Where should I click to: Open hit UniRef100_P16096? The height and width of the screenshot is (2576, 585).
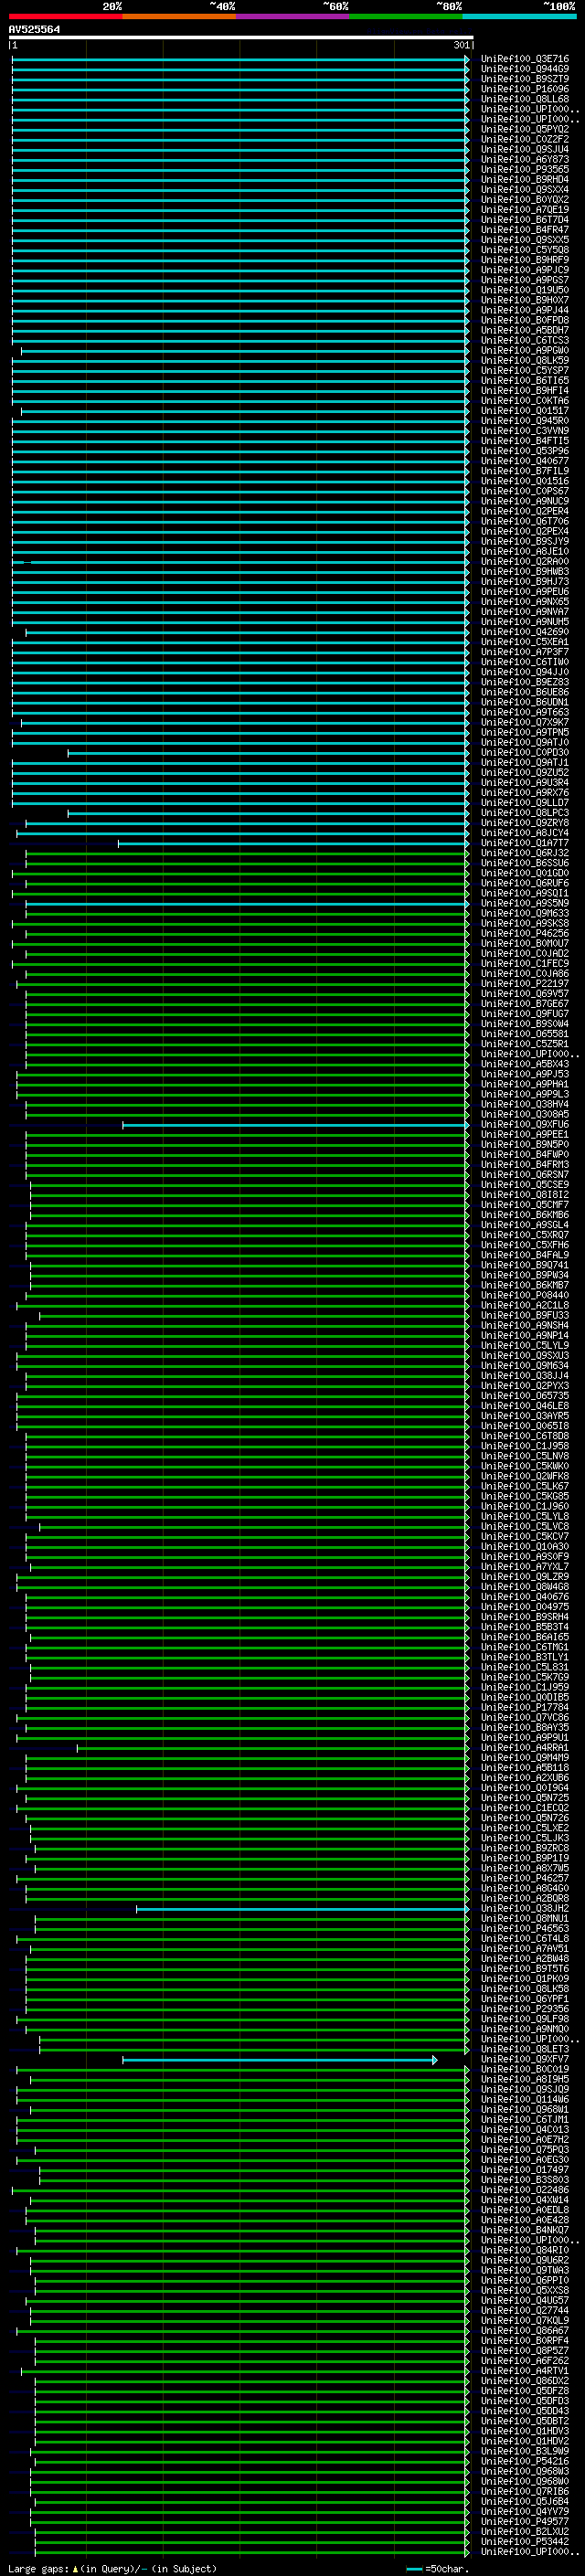[x=525, y=89]
